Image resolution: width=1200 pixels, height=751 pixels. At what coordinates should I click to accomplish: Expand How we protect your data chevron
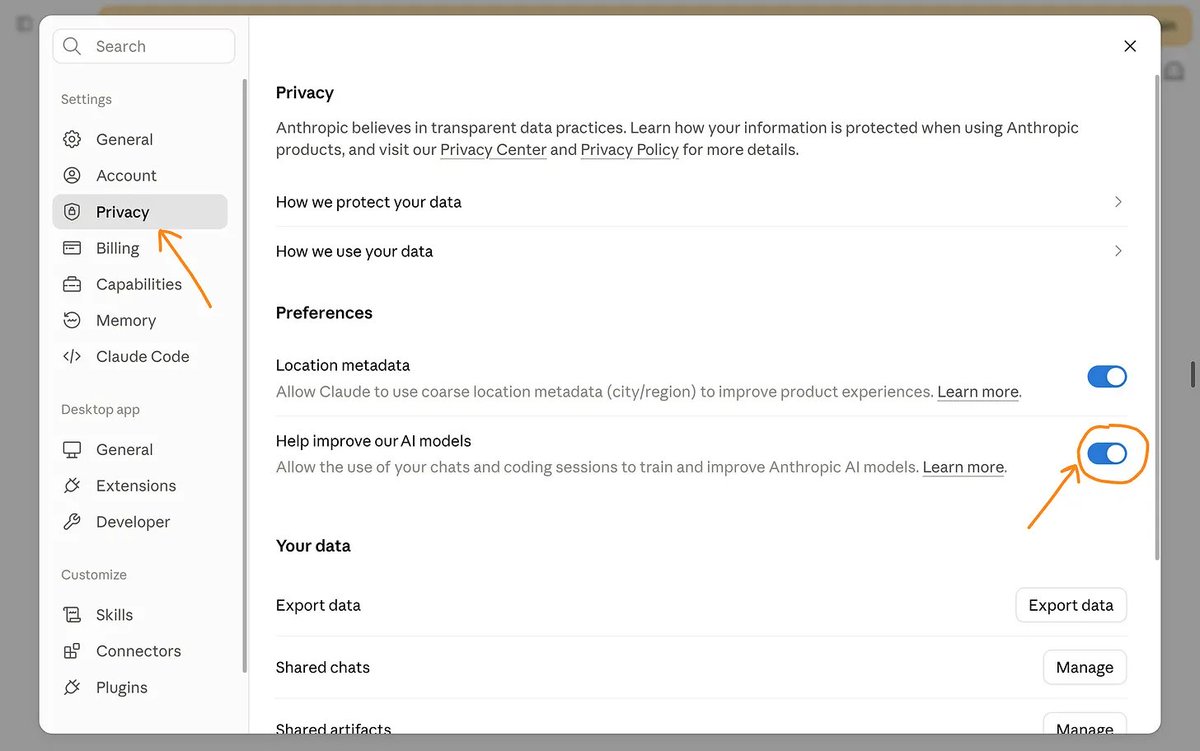(x=1118, y=202)
